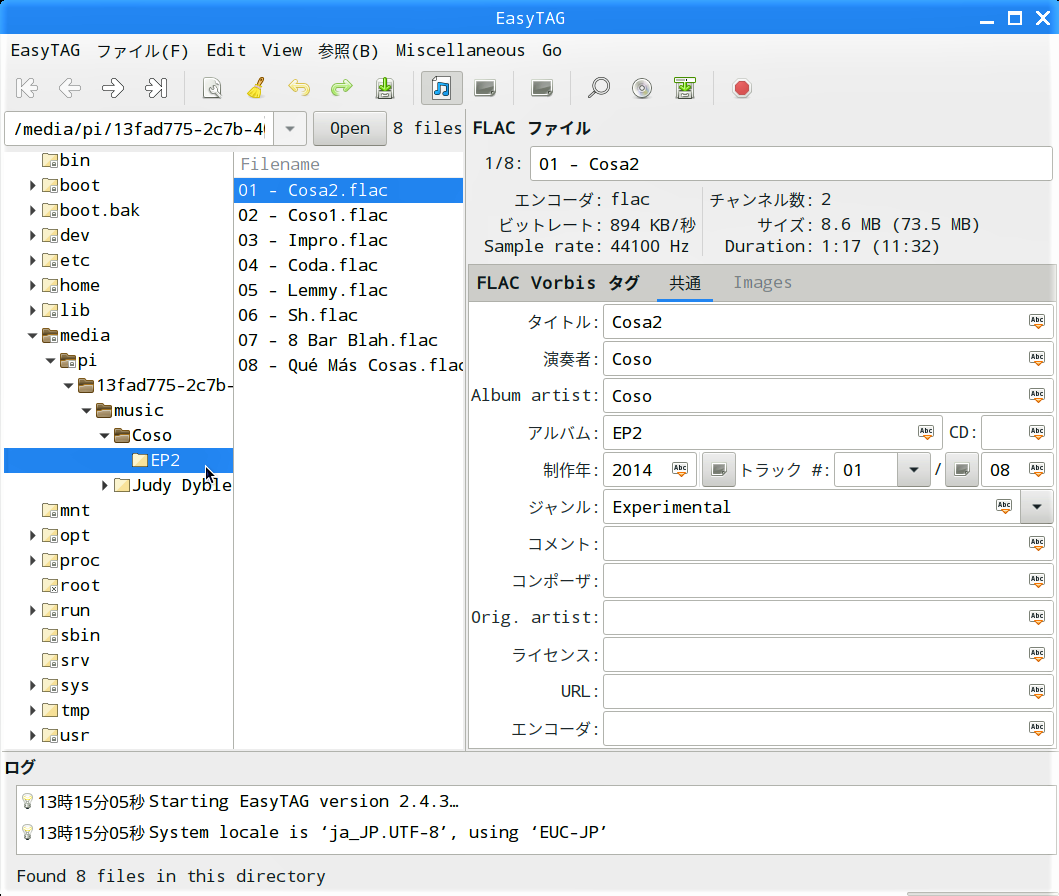Apply year 制作年 field Abc icon
The height and width of the screenshot is (896, 1059).
pos(680,470)
